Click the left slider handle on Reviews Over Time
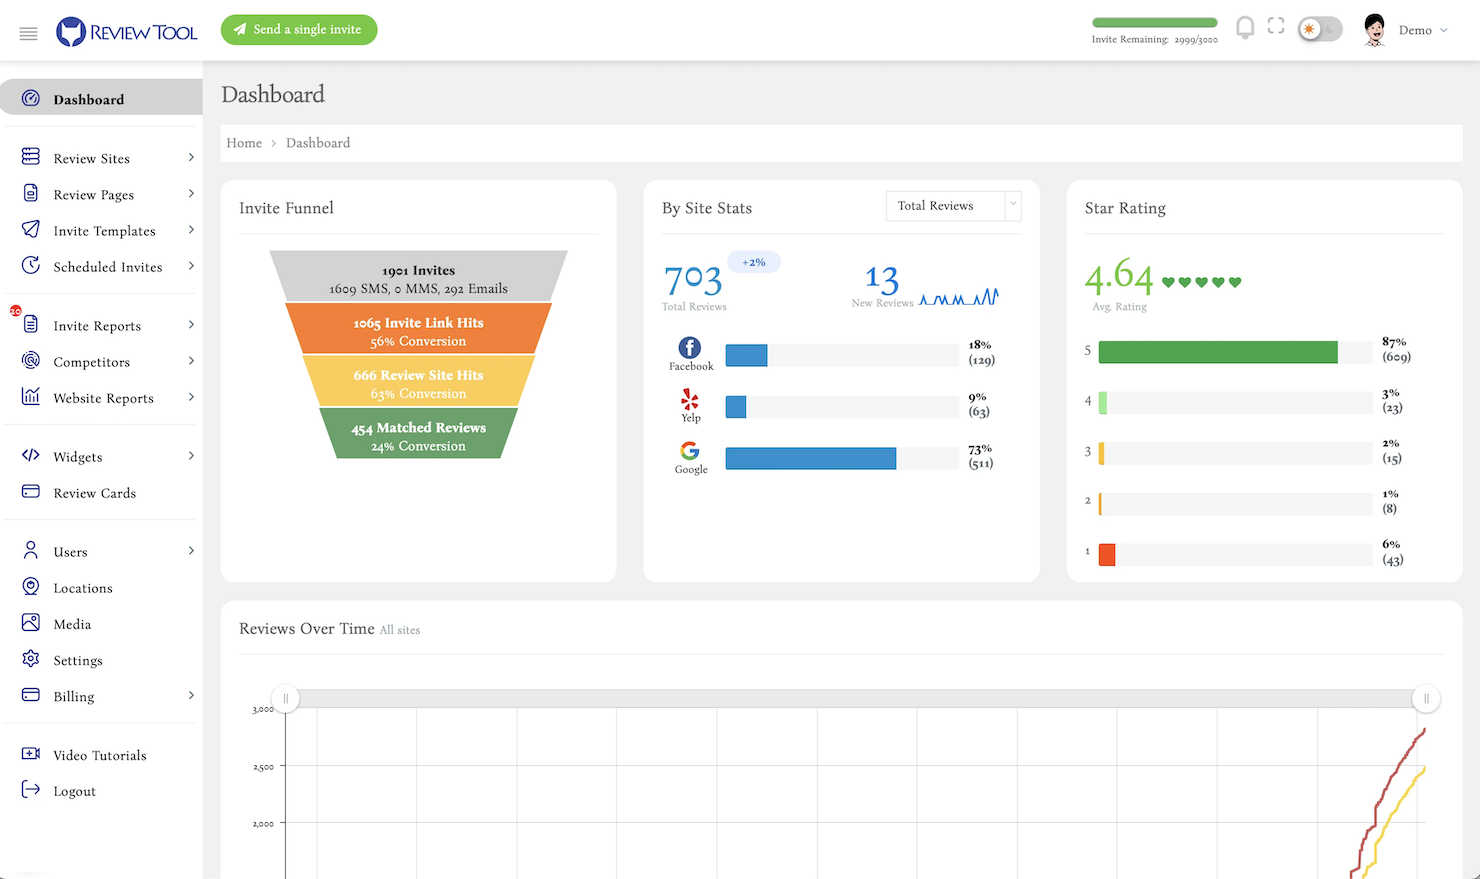 [285, 699]
